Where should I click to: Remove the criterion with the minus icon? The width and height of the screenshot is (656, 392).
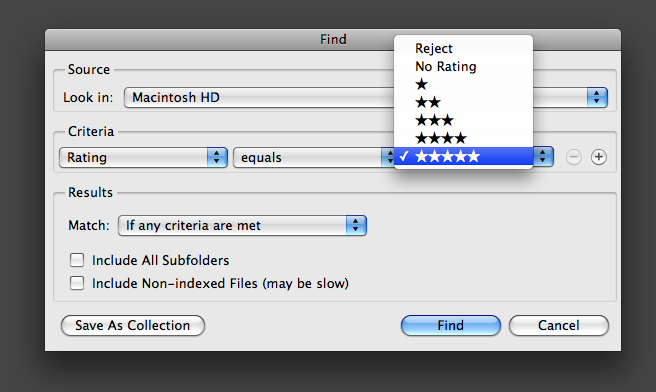(574, 157)
